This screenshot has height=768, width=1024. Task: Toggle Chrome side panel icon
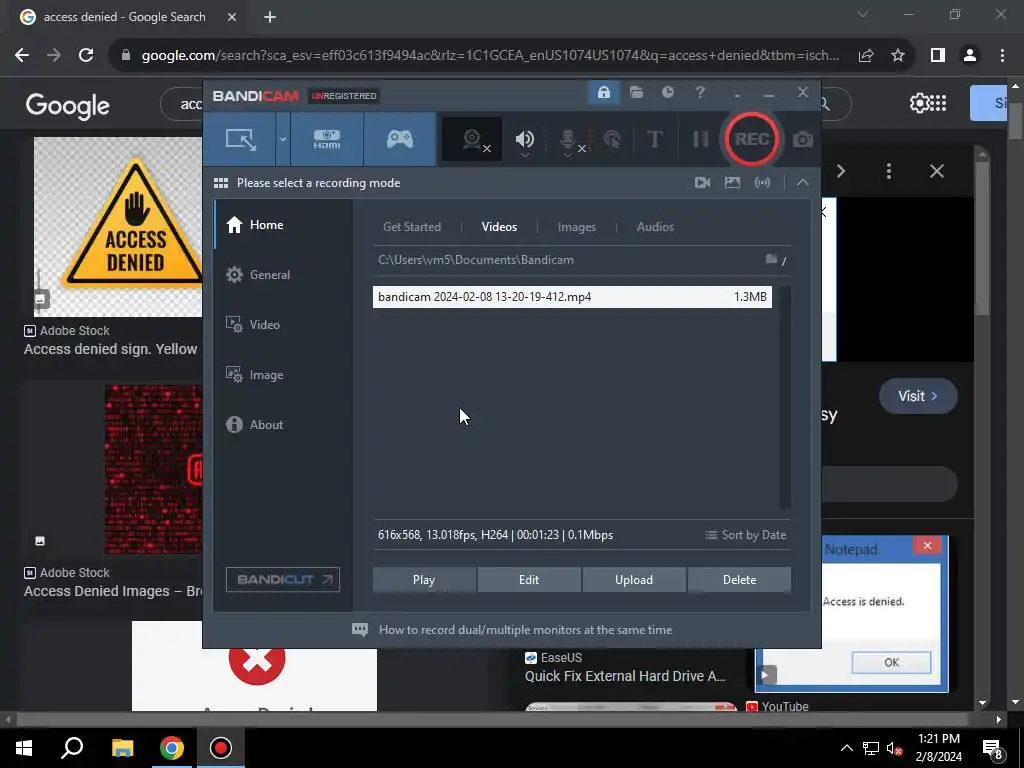coord(938,56)
